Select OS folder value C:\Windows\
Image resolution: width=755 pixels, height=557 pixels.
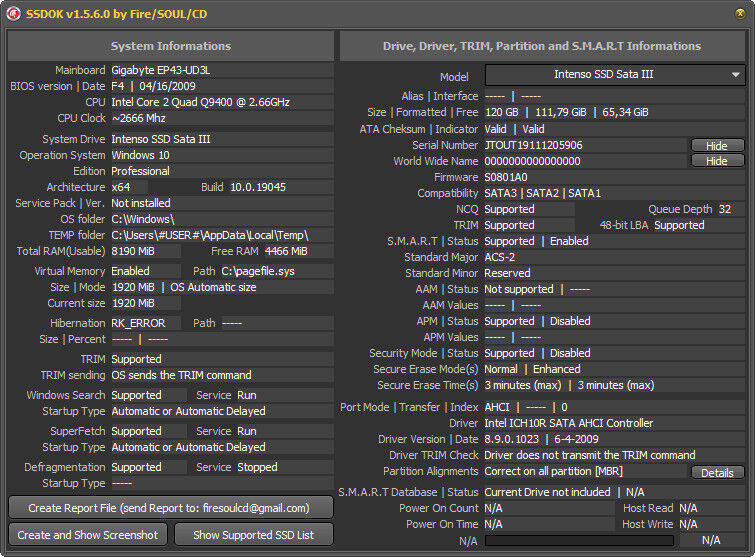143,219
